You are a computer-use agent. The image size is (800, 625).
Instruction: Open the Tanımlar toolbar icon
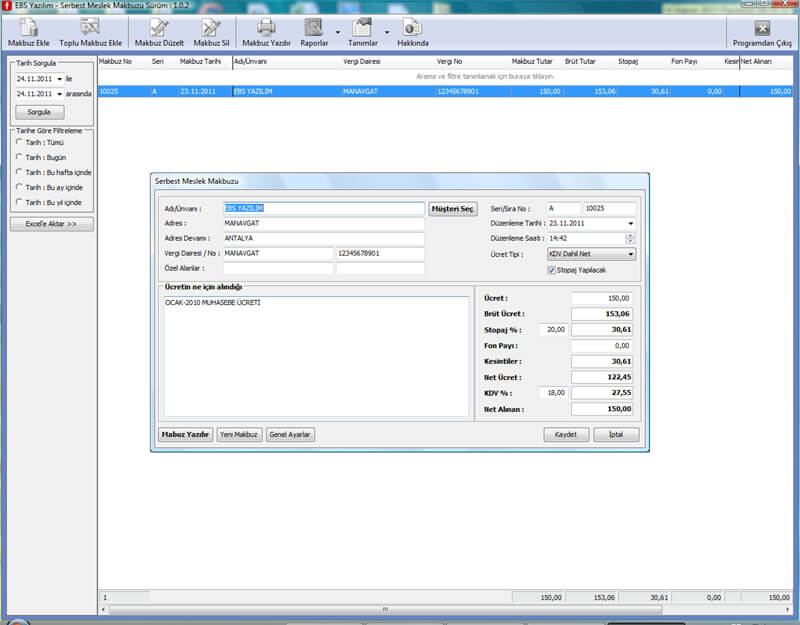[362, 28]
